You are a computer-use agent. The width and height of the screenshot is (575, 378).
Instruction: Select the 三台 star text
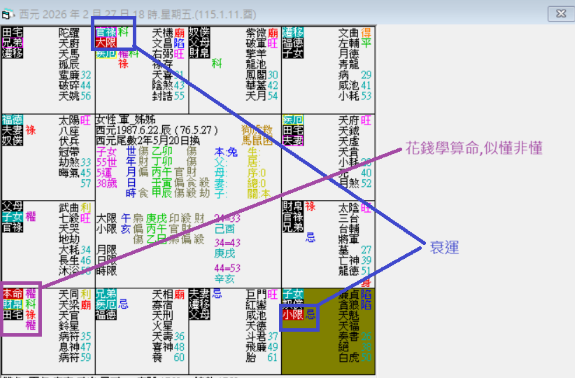pos(348,219)
